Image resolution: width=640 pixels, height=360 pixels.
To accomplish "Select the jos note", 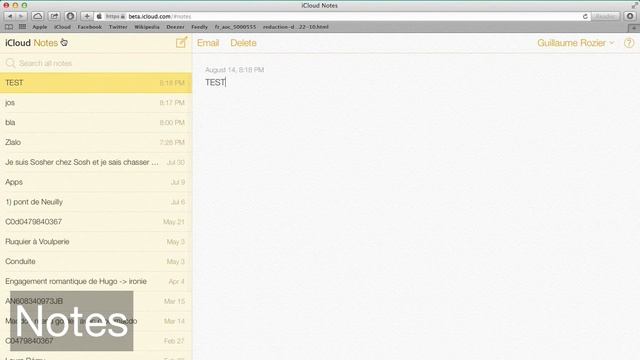I will coord(96,103).
